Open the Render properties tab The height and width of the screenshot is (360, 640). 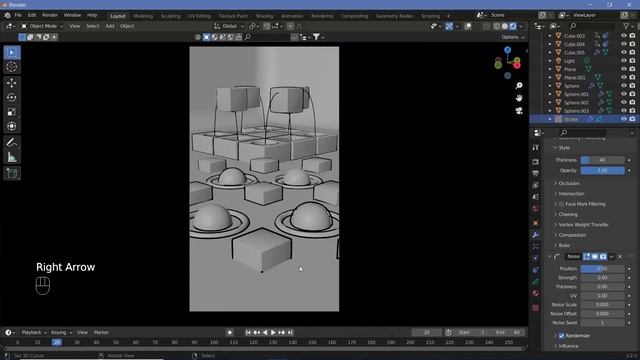536,162
